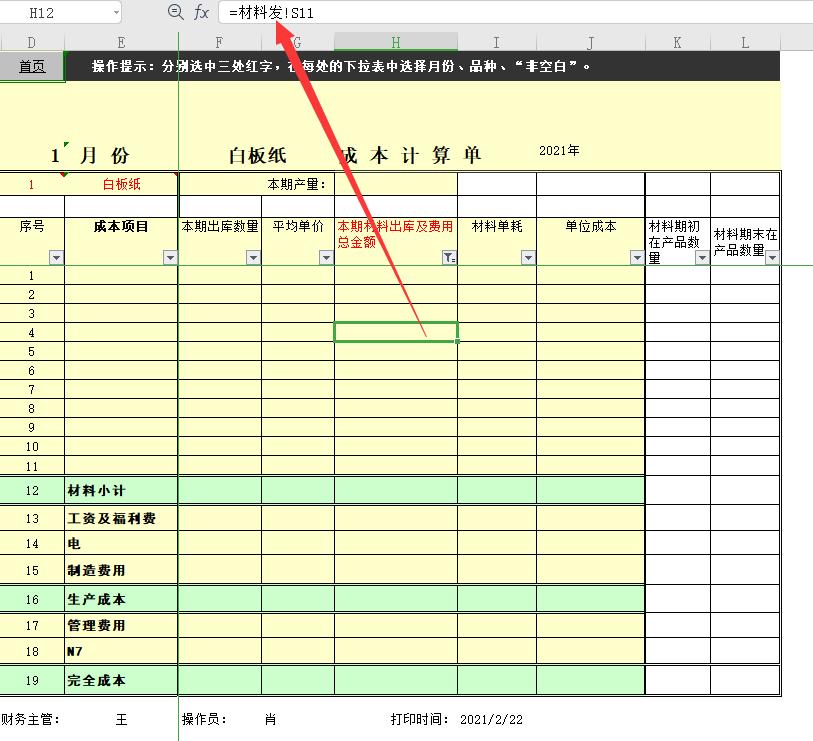Click the filter button under 序号 header

pyautogui.click(x=56, y=258)
